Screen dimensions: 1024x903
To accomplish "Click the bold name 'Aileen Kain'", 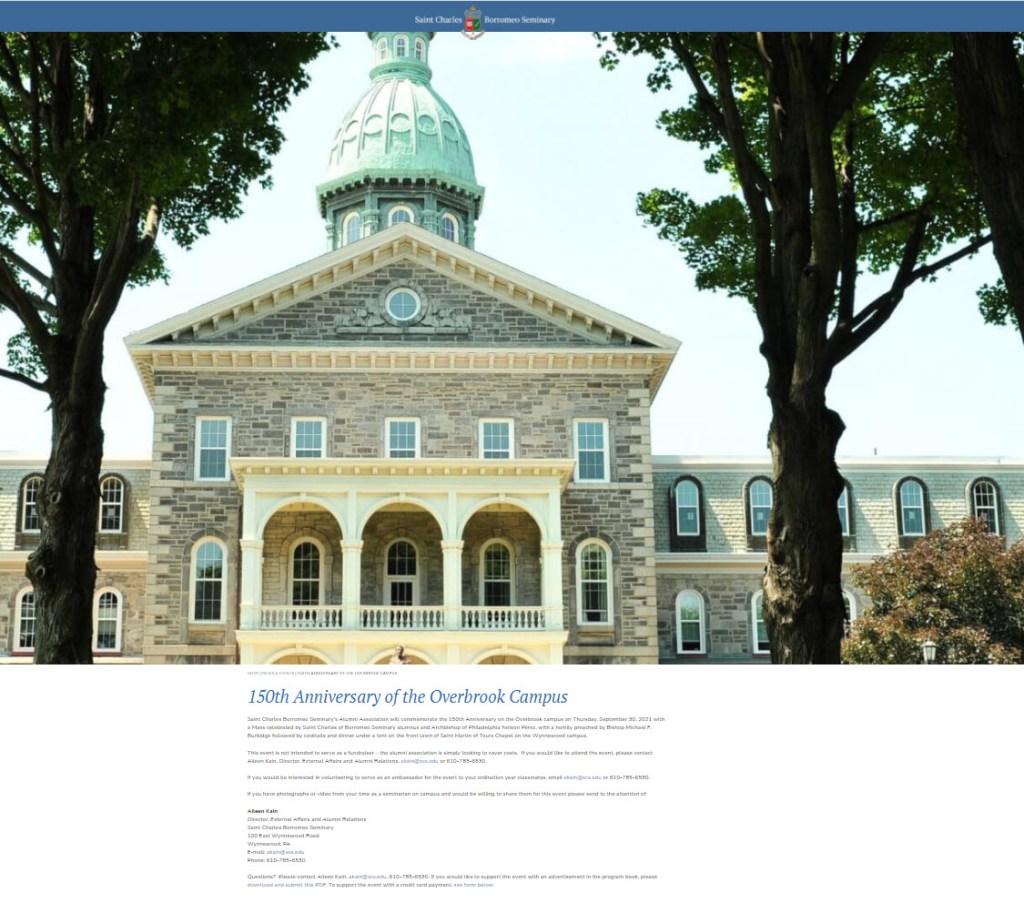I will tap(262, 810).
